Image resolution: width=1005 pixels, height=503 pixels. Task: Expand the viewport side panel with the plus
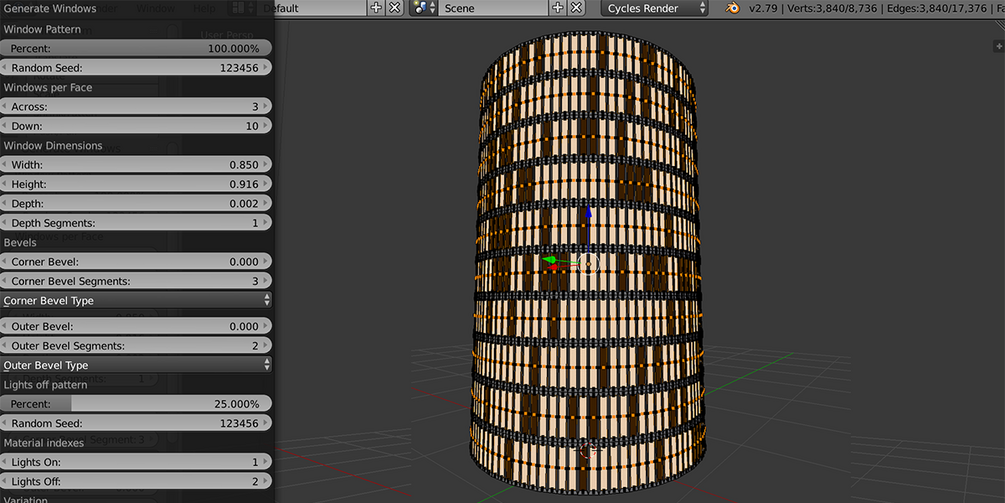(999, 46)
